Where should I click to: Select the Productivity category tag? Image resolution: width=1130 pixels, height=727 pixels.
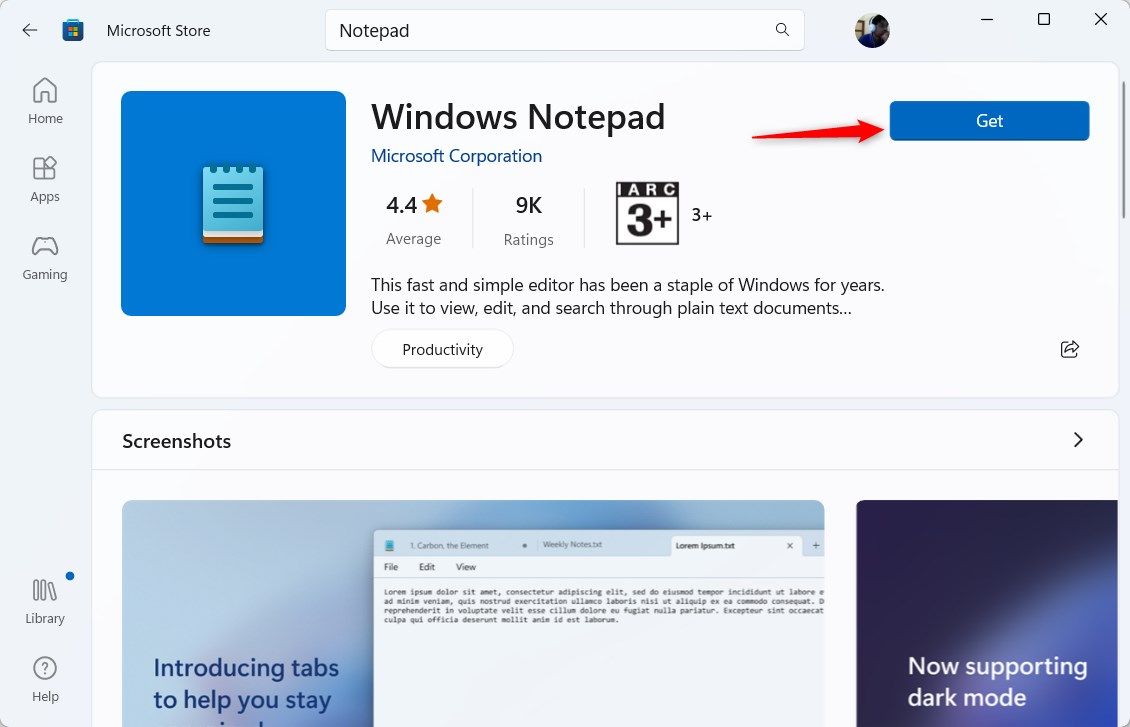tap(442, 349)
